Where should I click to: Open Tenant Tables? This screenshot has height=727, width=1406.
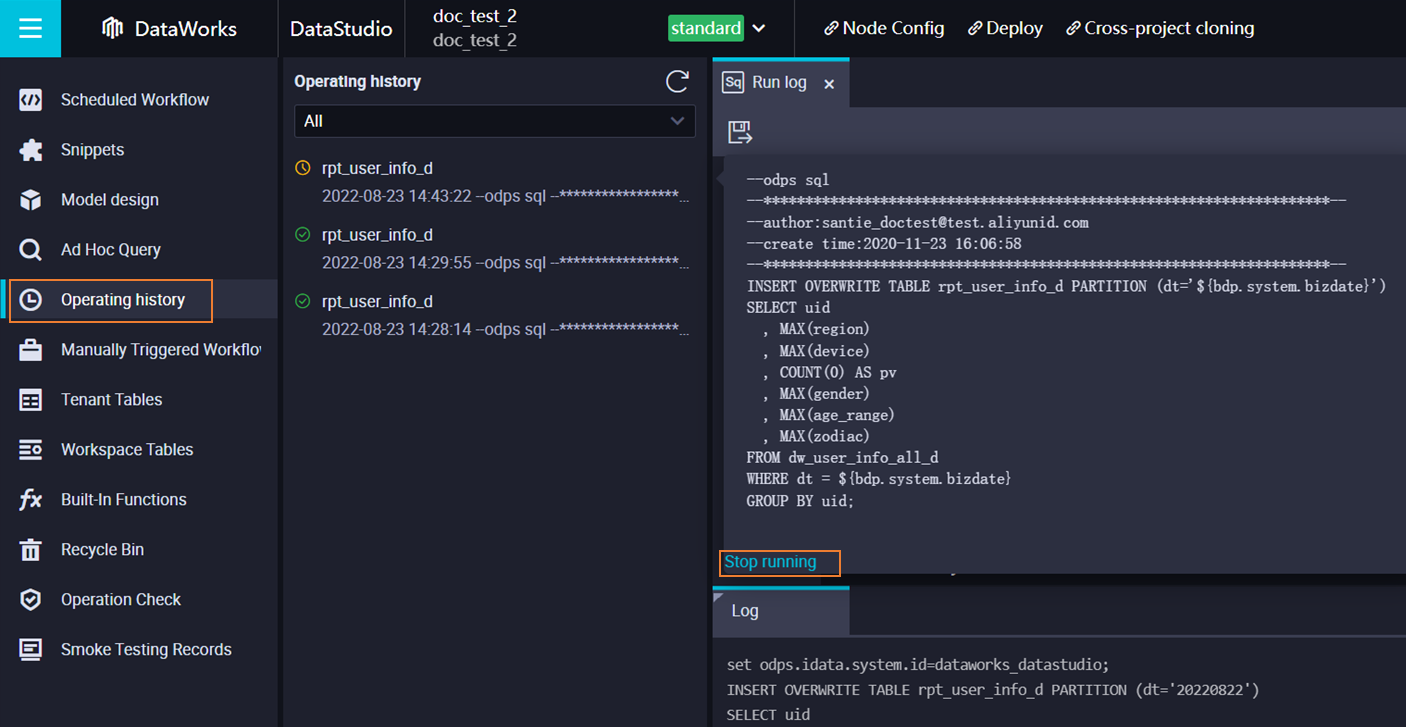[x=111, y=400]
